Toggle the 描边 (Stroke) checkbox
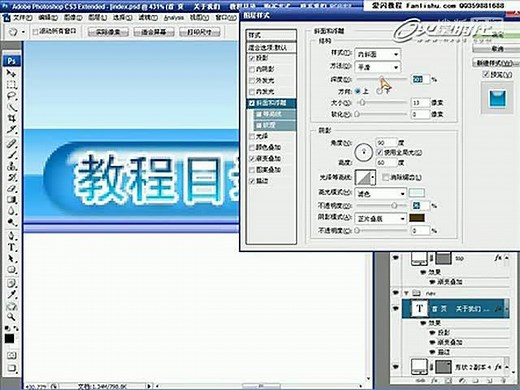The width and height of the screenshot is (520, 390). [x=252, y=181]
